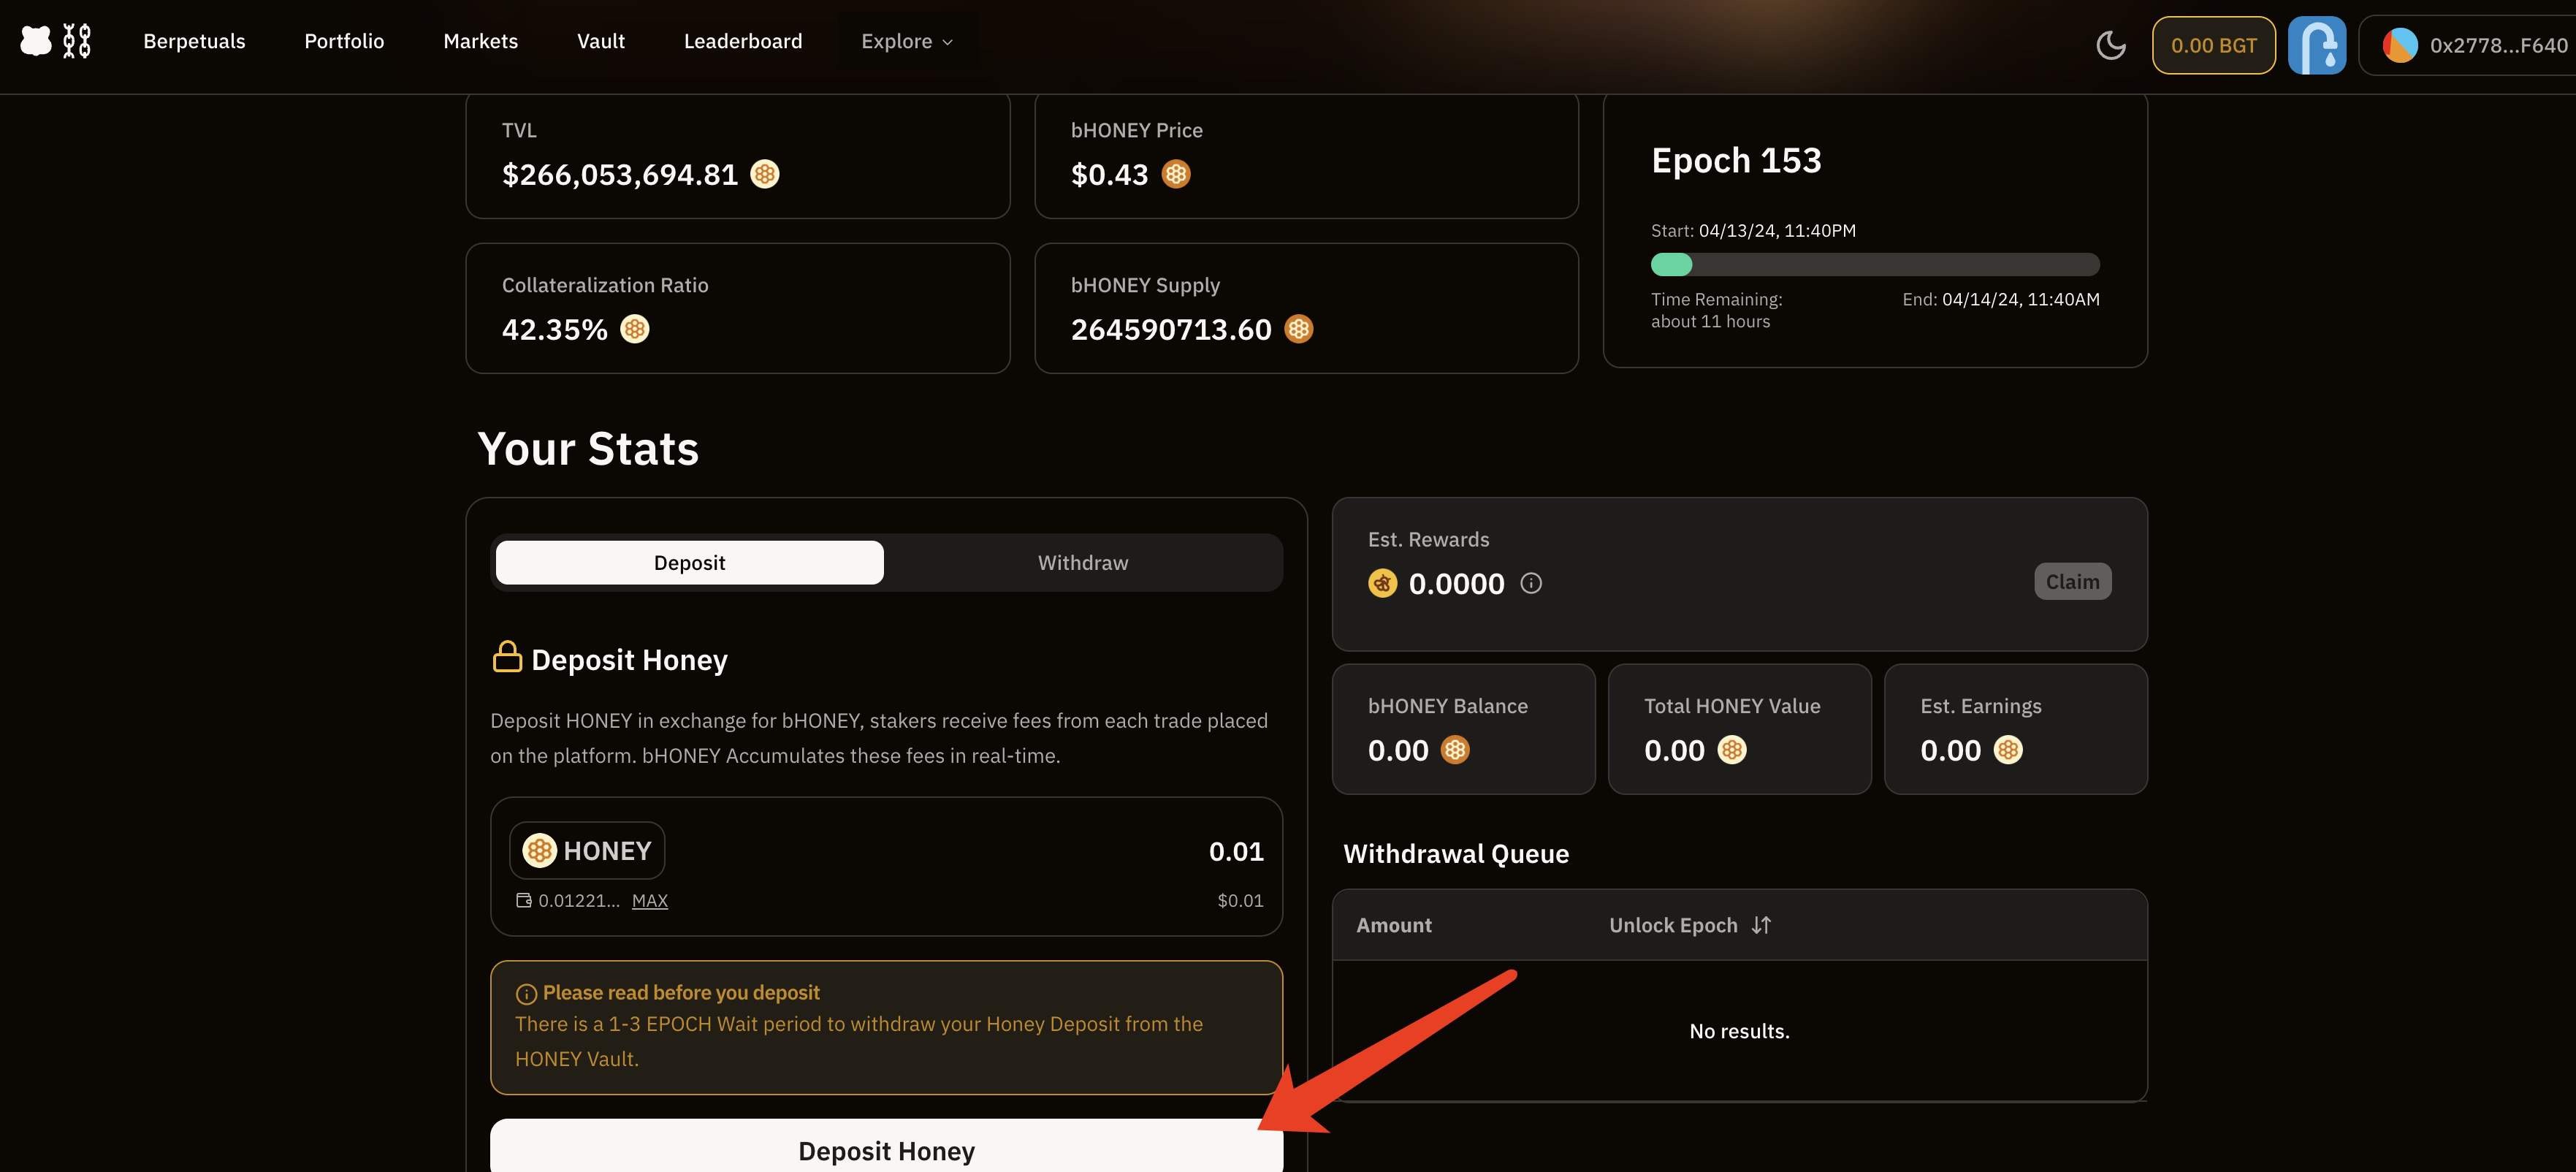Click the BGT reward coin icon
The image size is (2576, 1172).
tap(1382, 583)
